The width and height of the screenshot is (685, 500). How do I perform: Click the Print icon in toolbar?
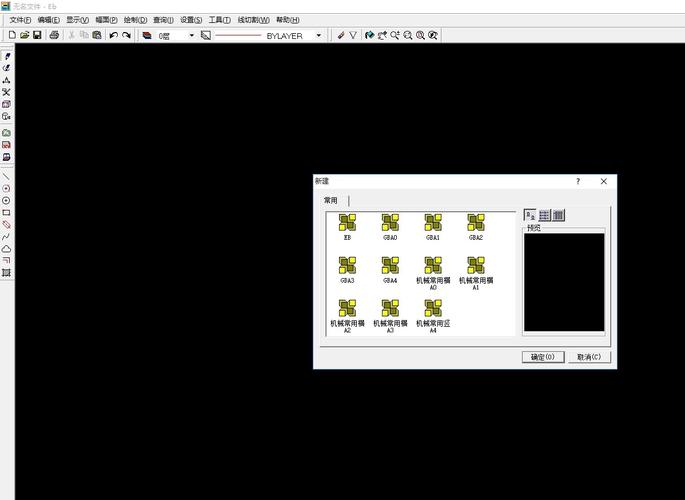[54, 35]
